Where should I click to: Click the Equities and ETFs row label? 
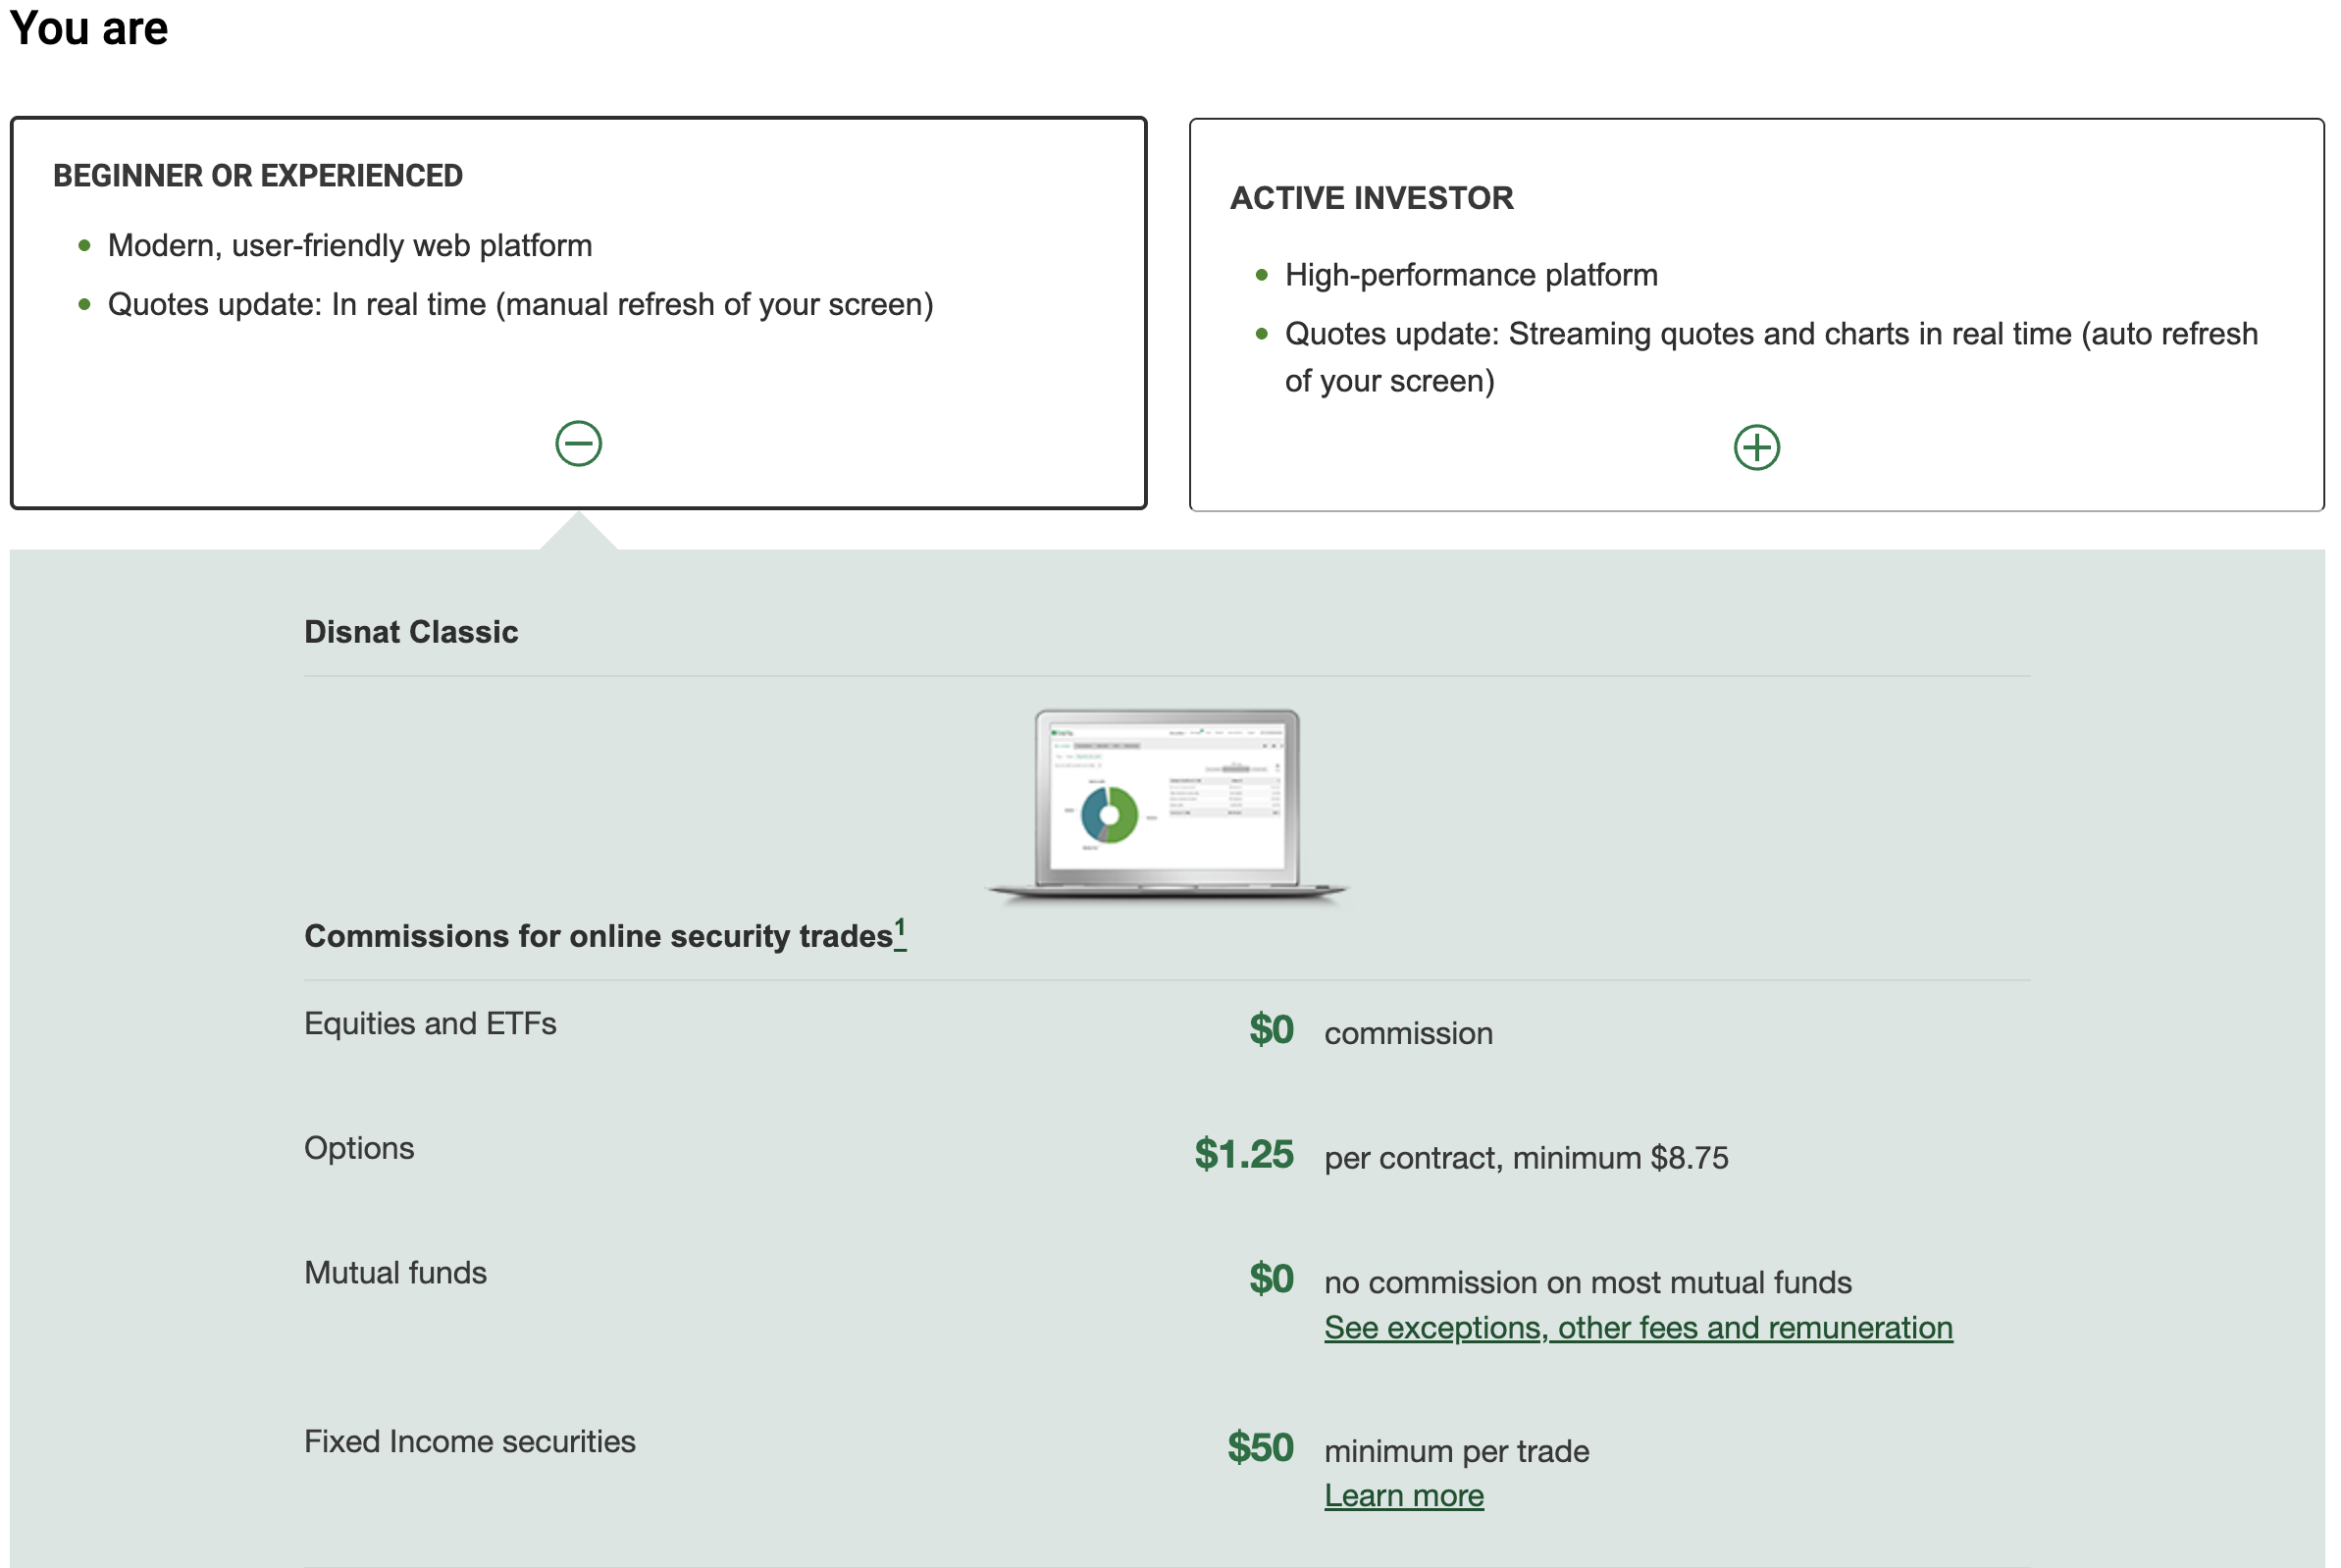[x=430, y=1024]
